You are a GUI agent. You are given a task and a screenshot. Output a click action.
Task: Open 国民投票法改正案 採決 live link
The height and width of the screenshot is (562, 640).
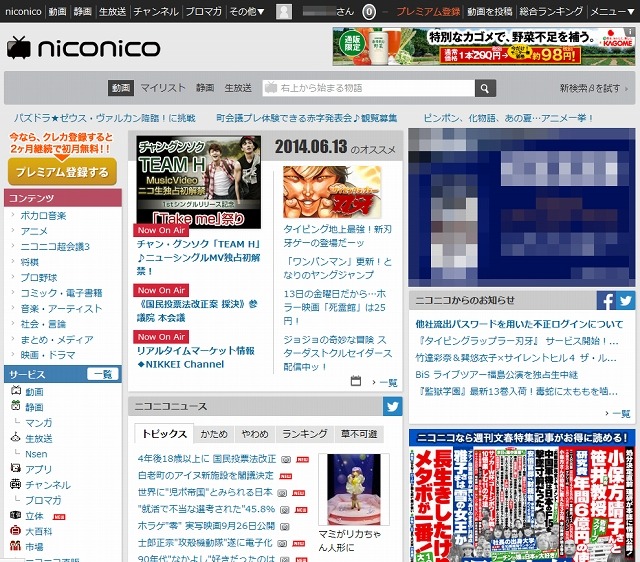197,311
